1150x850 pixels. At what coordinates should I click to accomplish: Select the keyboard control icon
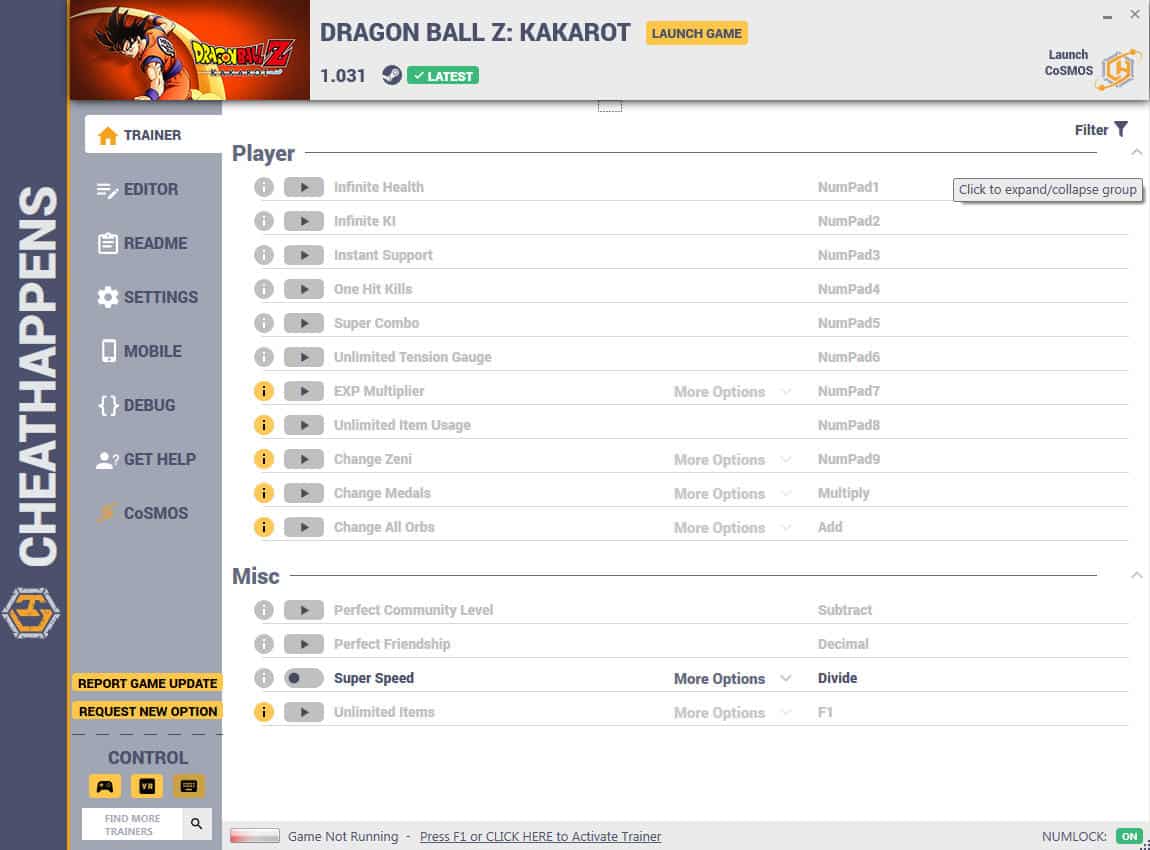(x=188, y=786)
